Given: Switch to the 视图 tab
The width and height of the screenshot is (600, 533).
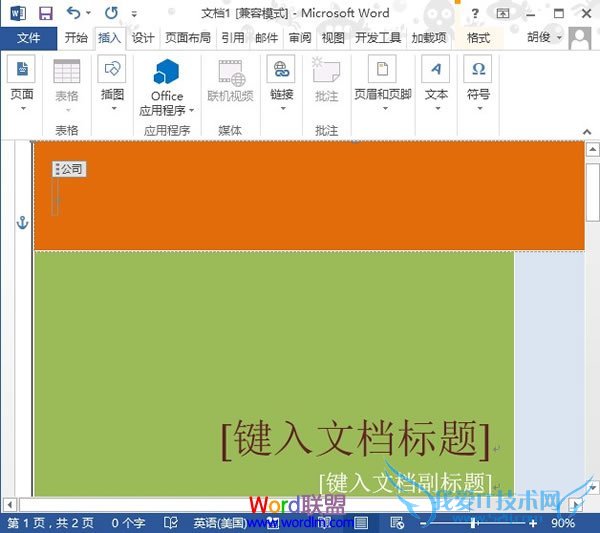Looking at the screenshot, I should [333, 38].
